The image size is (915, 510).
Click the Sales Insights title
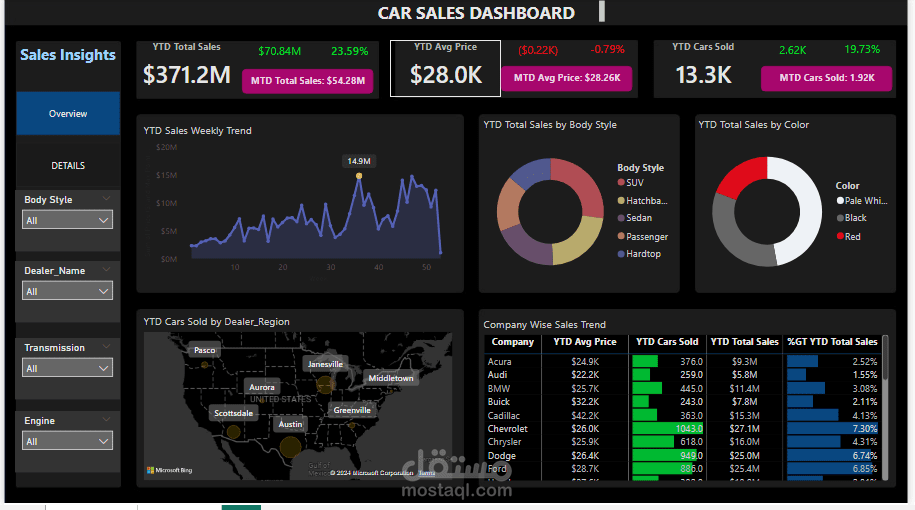68,55
